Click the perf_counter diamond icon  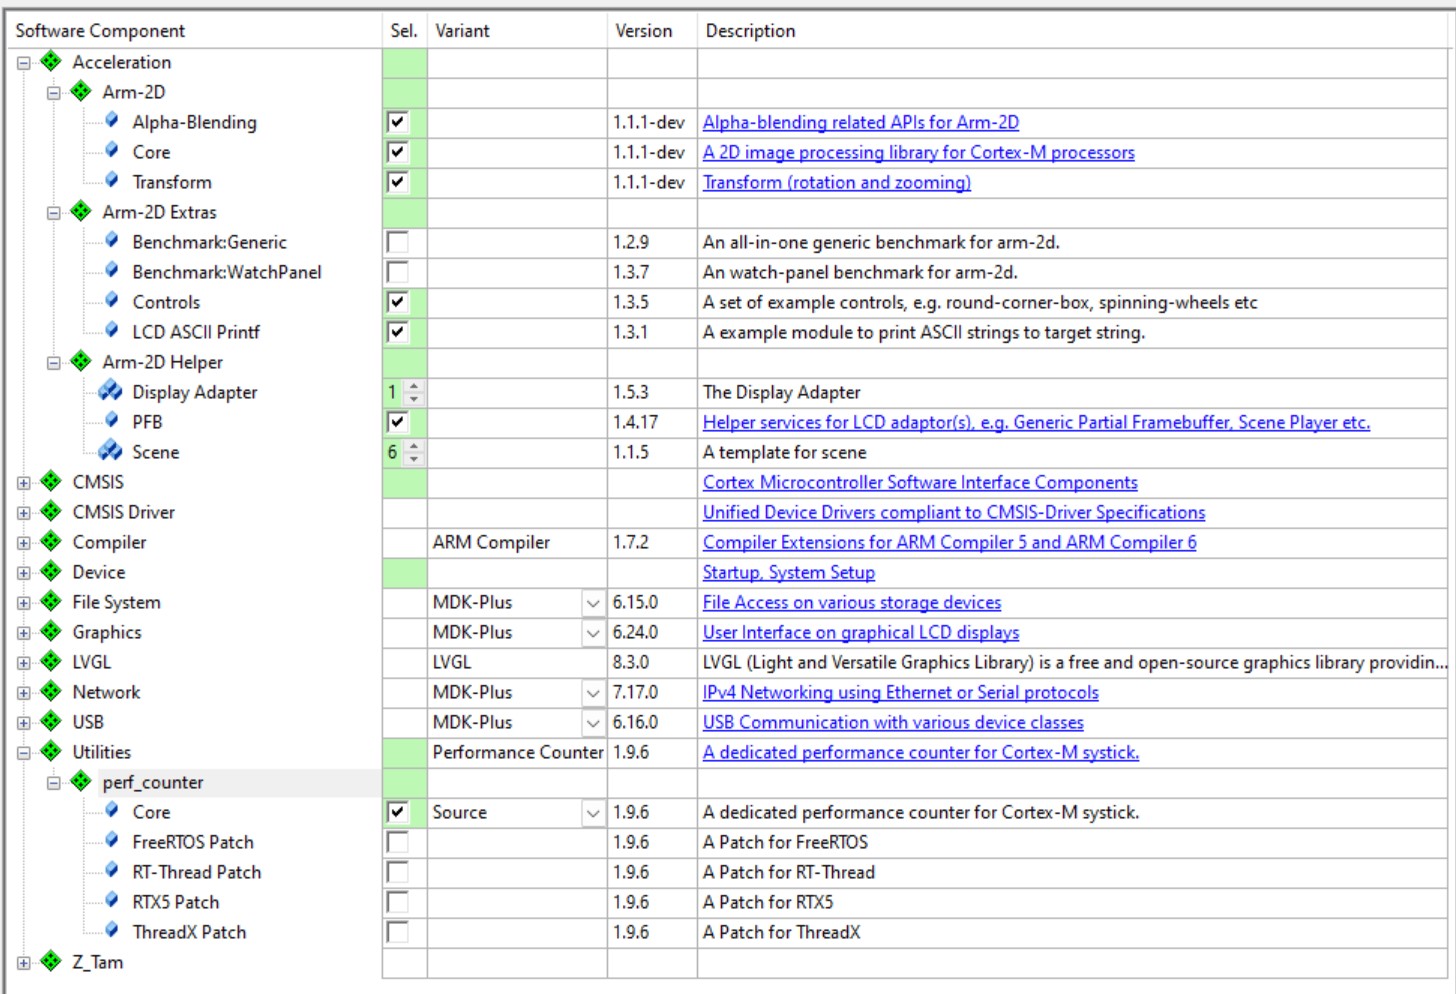81,782
